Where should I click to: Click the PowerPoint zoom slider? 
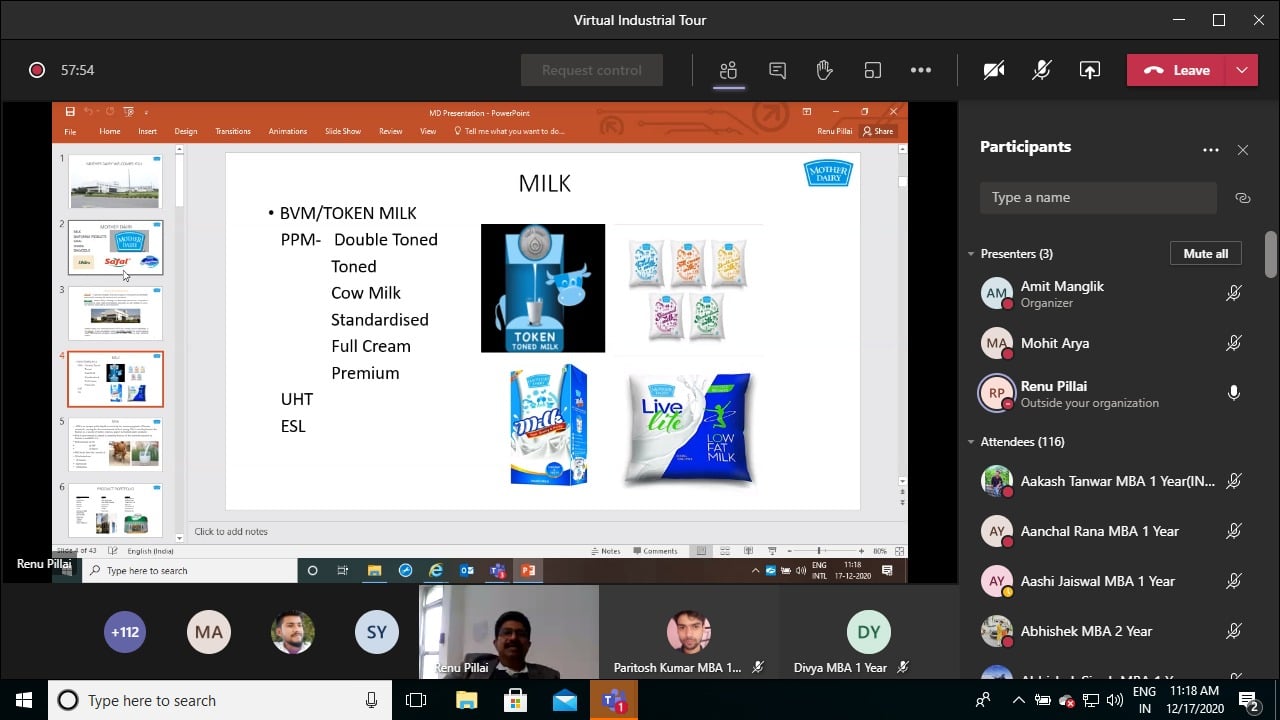tap(819, 551)
